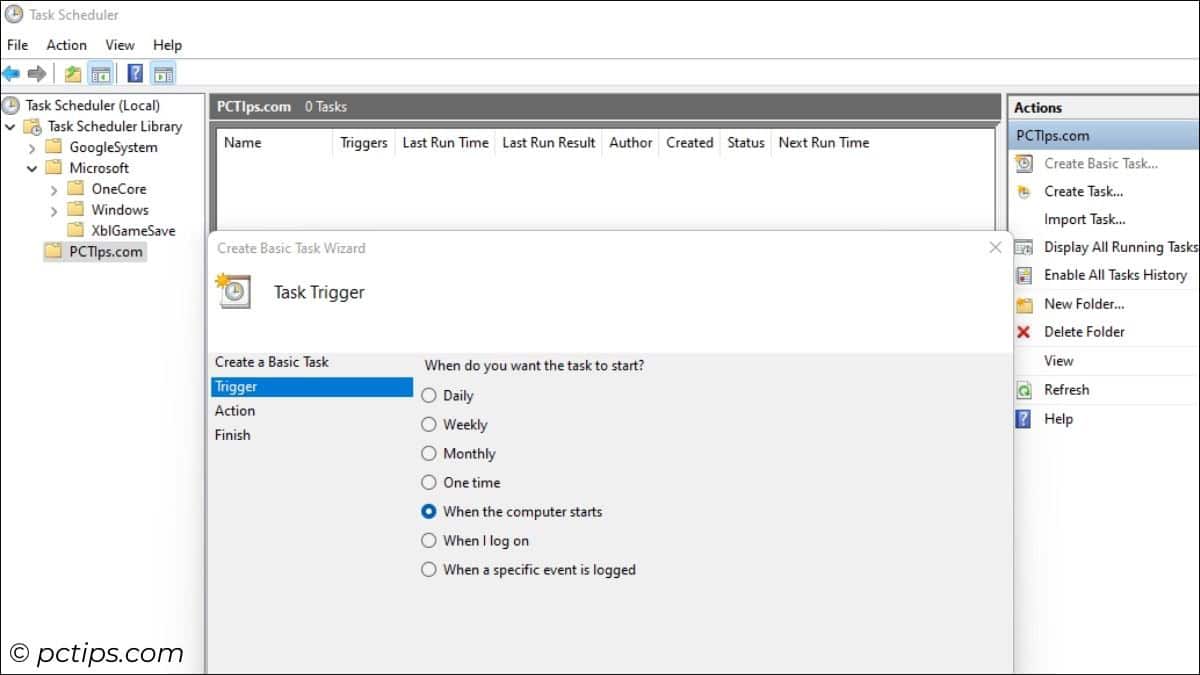Viewport: 1200px width, 675px height.
Task: Select When a specific event is logged
Action: pos(429,569)
